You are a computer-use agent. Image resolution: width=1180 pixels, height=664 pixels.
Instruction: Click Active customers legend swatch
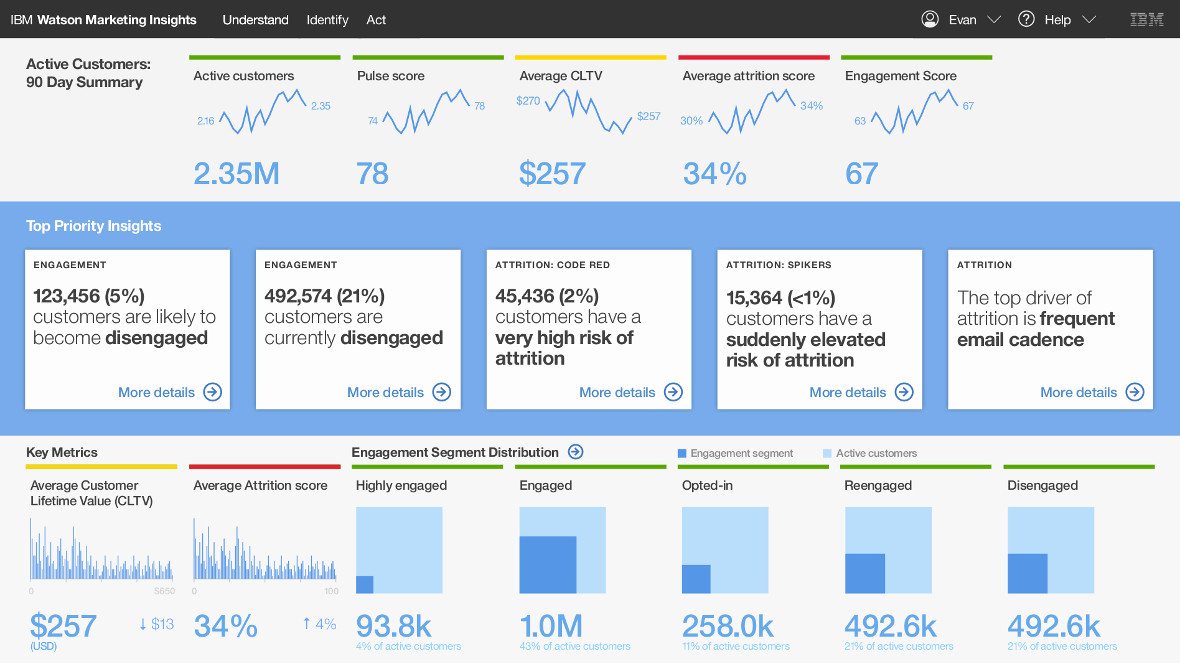click(827, 453)
